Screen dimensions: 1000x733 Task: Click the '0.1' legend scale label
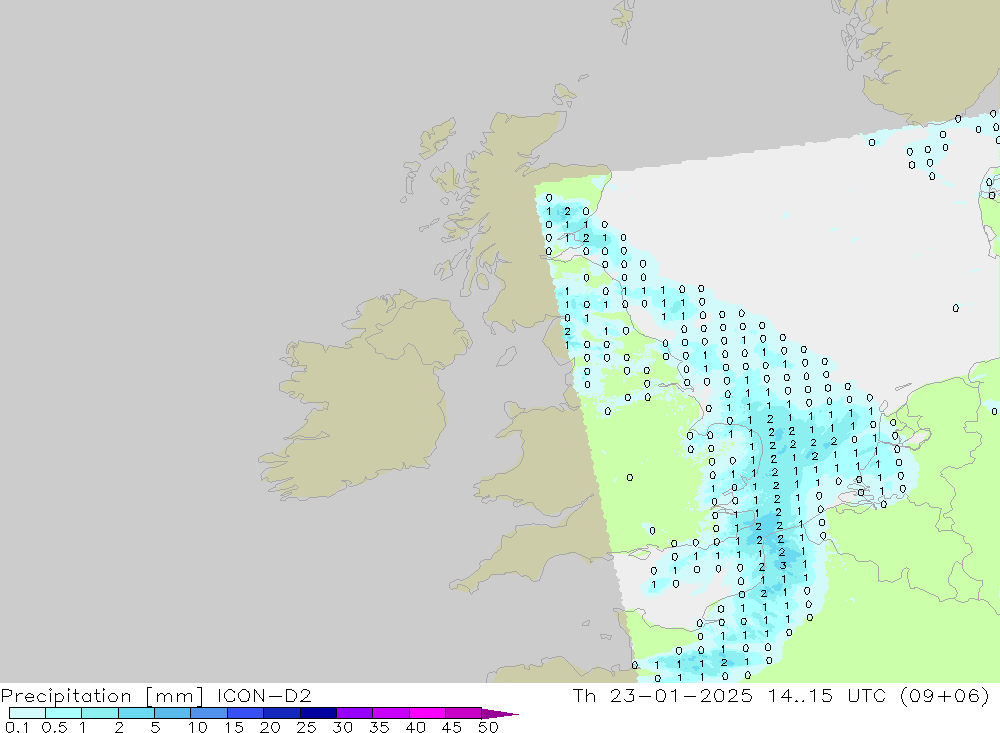pyautogui.click(x=17, y=727)
